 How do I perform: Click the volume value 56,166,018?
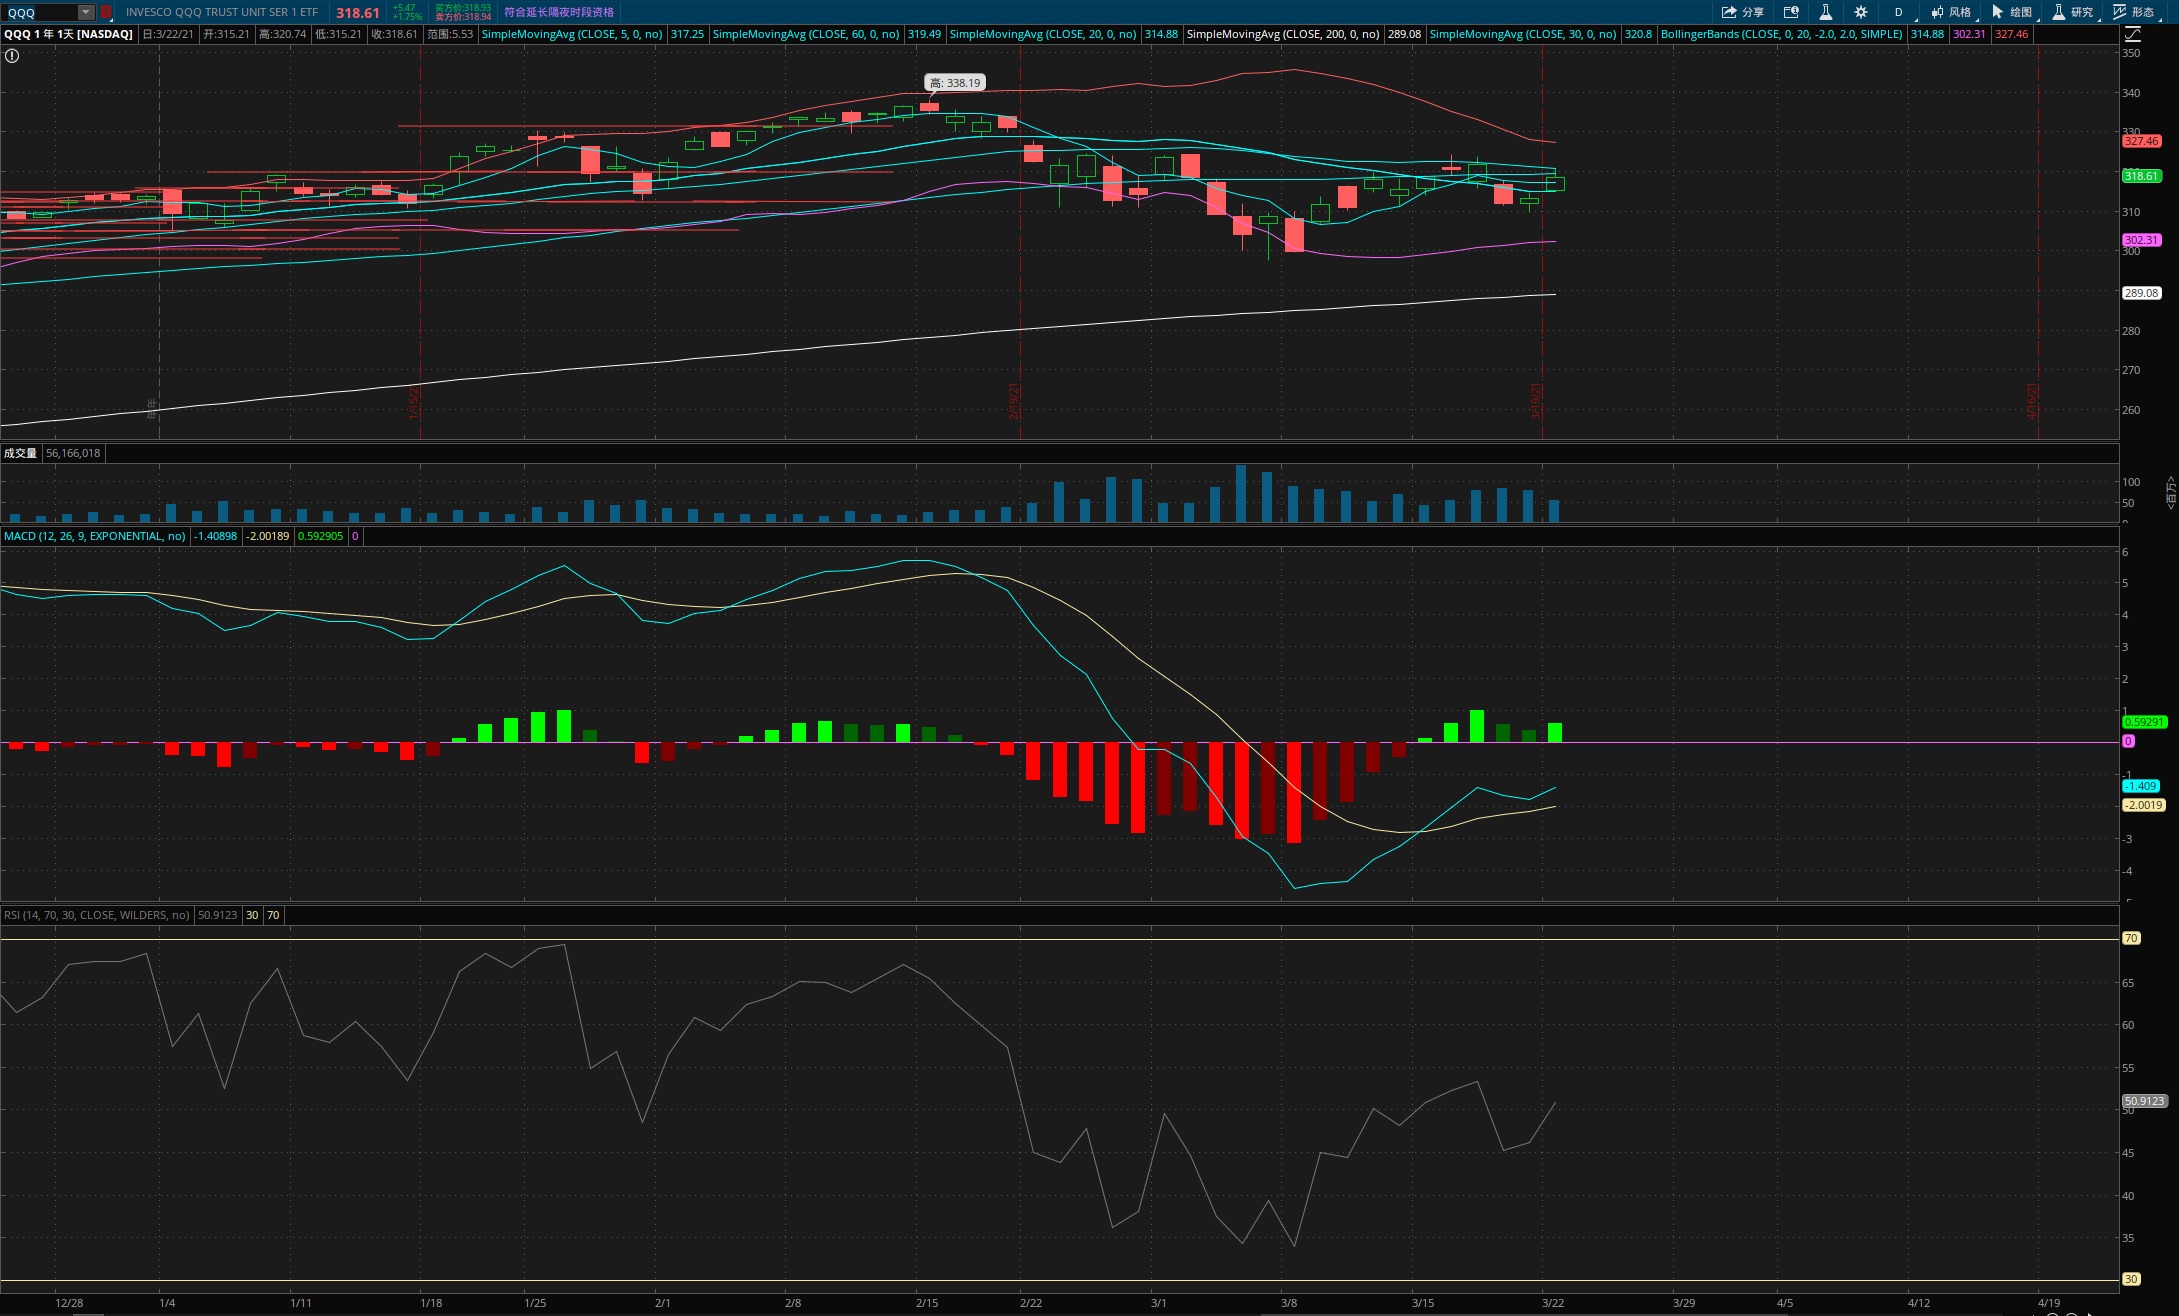click(73, 453)
